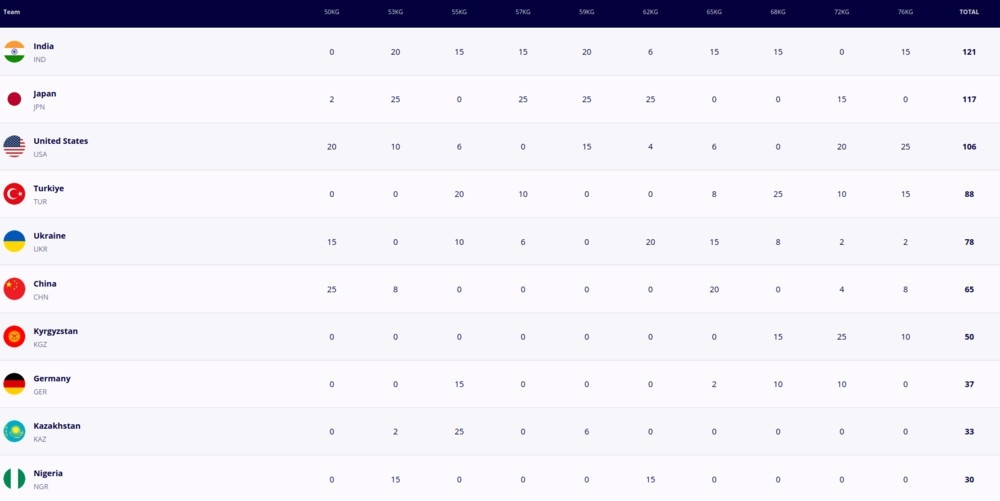This screenshot has width=1000, height=501.
Task: Select the 50KG column header
Action: 331,12
